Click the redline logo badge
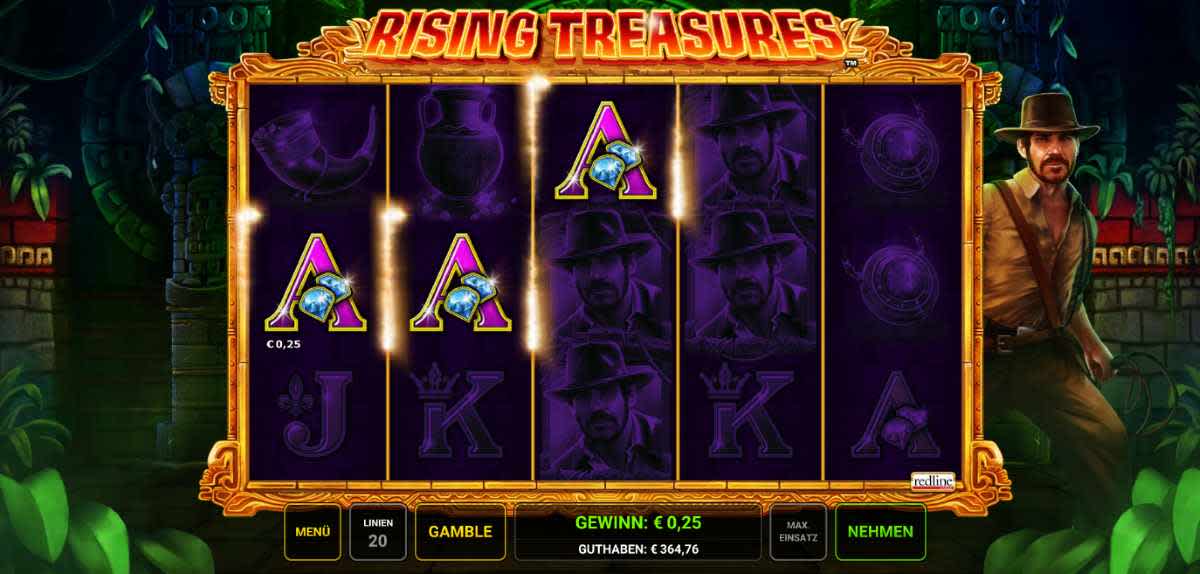Screen dimensions: 1200x574 [932, 482]
